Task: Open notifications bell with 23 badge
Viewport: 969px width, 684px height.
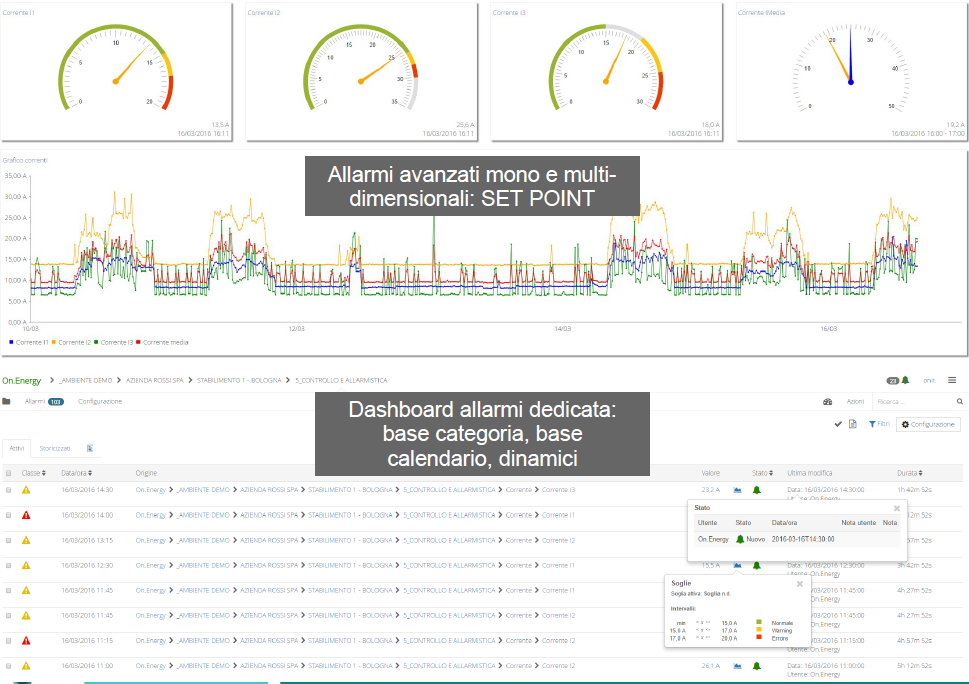Action: tap(905, 380)
